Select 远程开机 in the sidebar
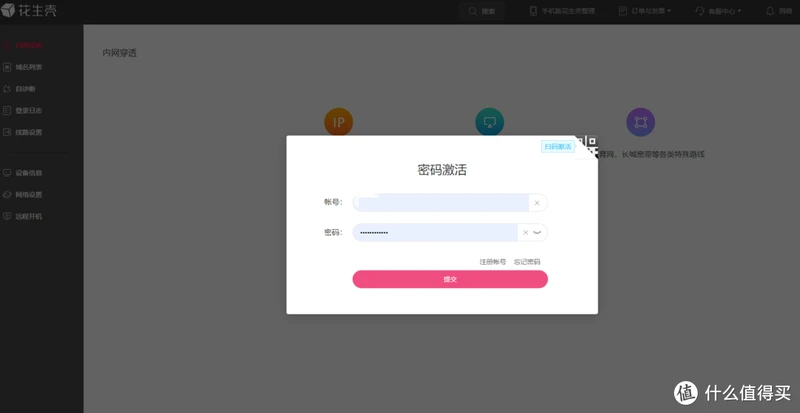Screen dimensions: 800x413 point(23,216)
